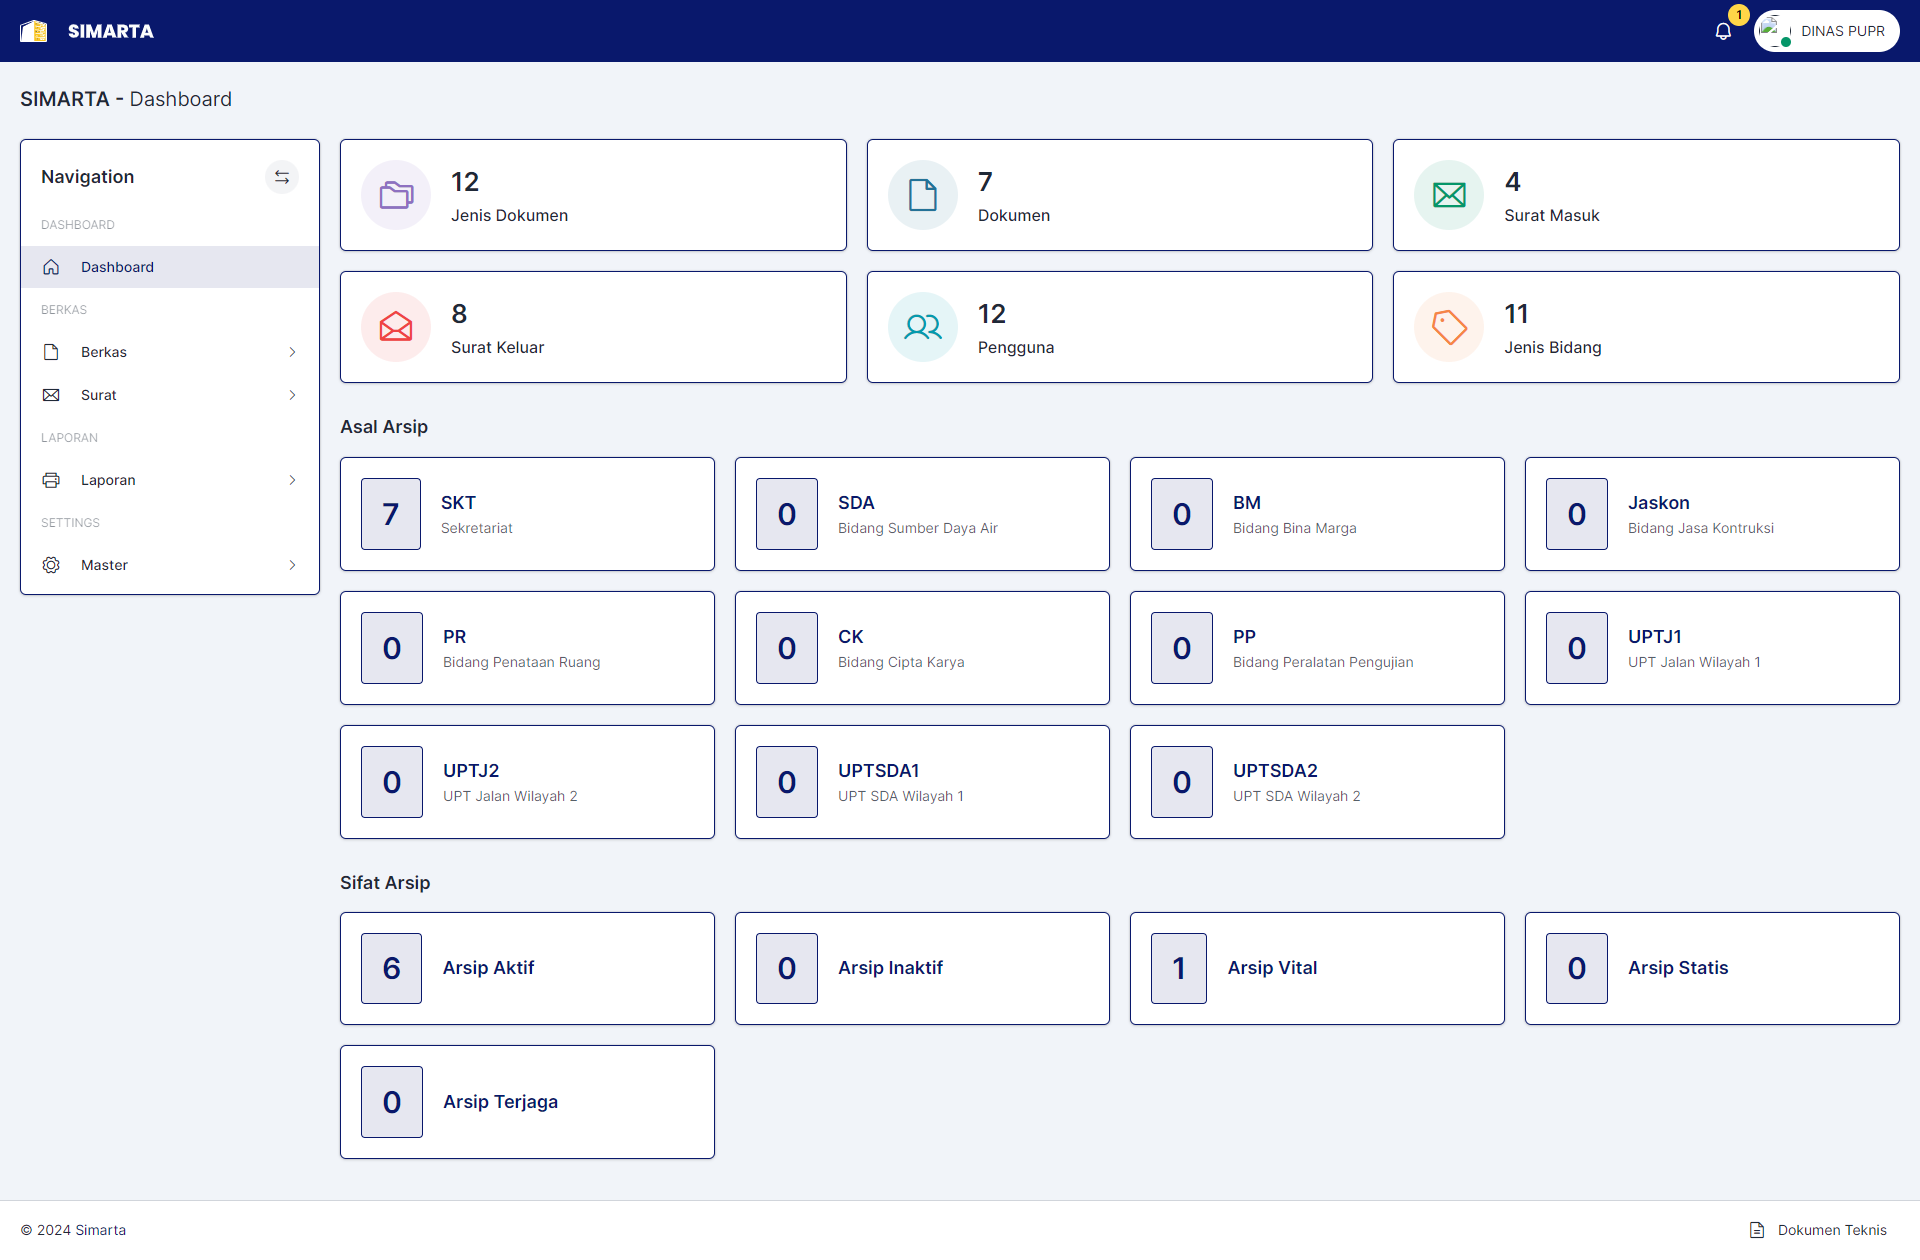Click the Surat Keluar open-envelope icon

coord(396,327)
